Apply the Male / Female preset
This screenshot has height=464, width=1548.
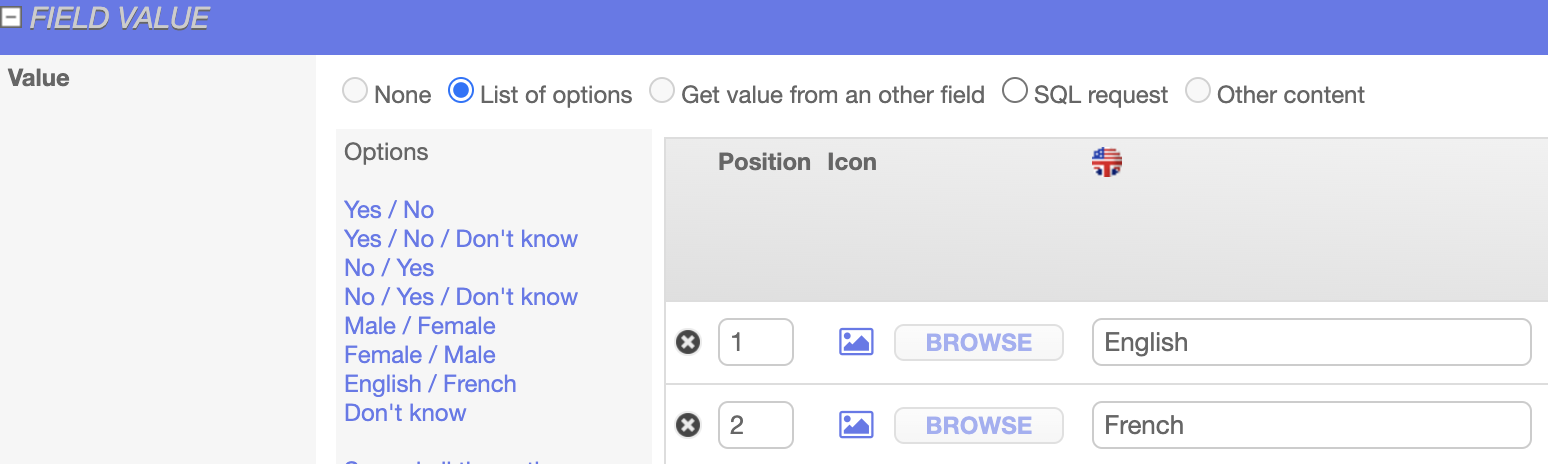[x=420, y=326]
